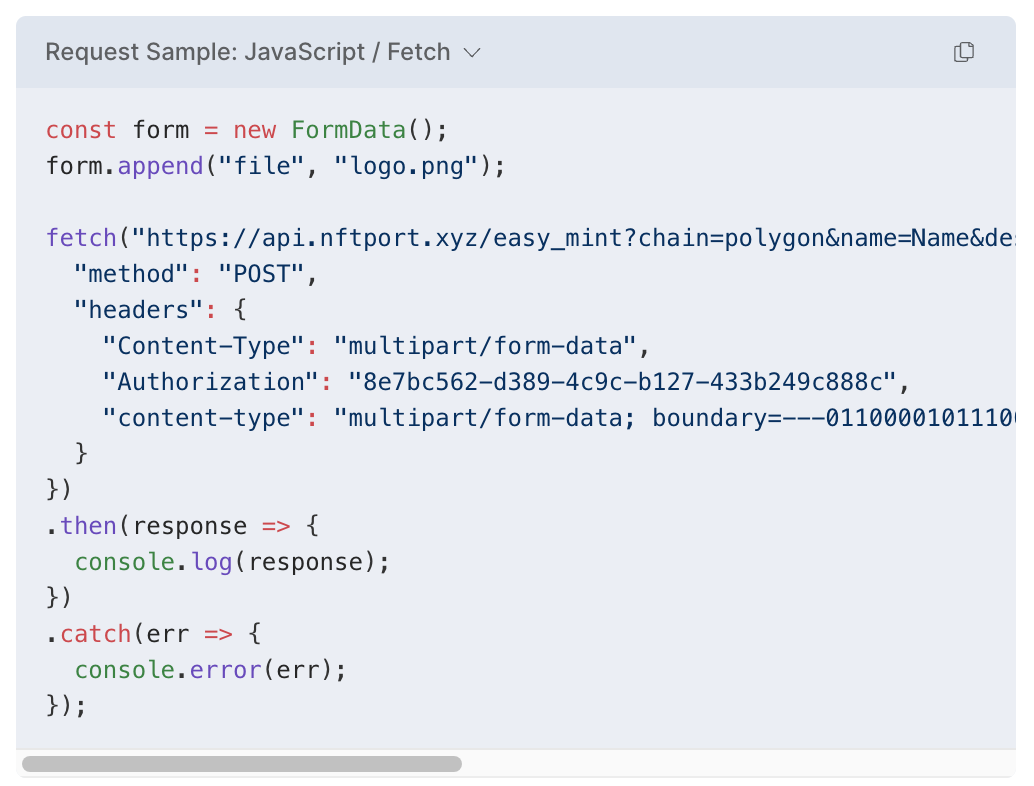Click the Request Sample header bar
This screenshot has height=786, width=1034.
pos(600,52)
